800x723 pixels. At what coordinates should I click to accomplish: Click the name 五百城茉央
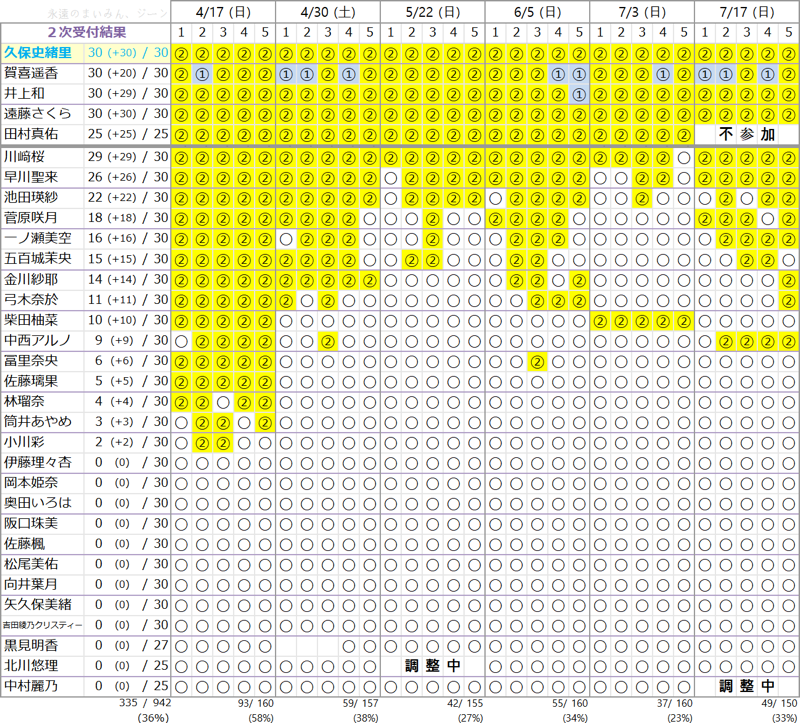pos(38,259)
